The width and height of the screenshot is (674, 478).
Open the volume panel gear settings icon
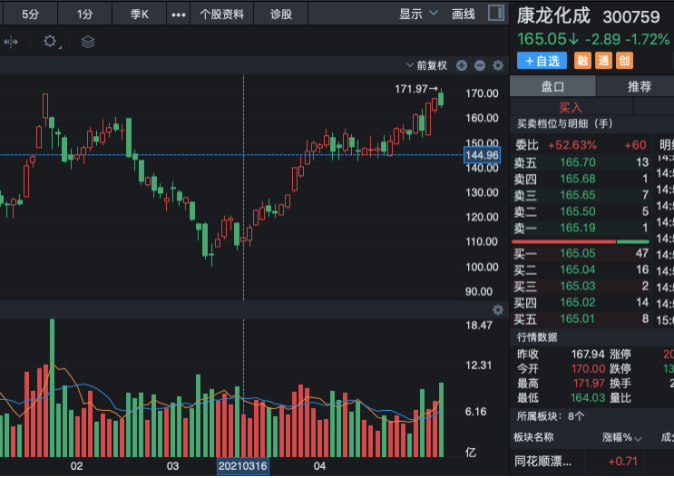[498, 309]
